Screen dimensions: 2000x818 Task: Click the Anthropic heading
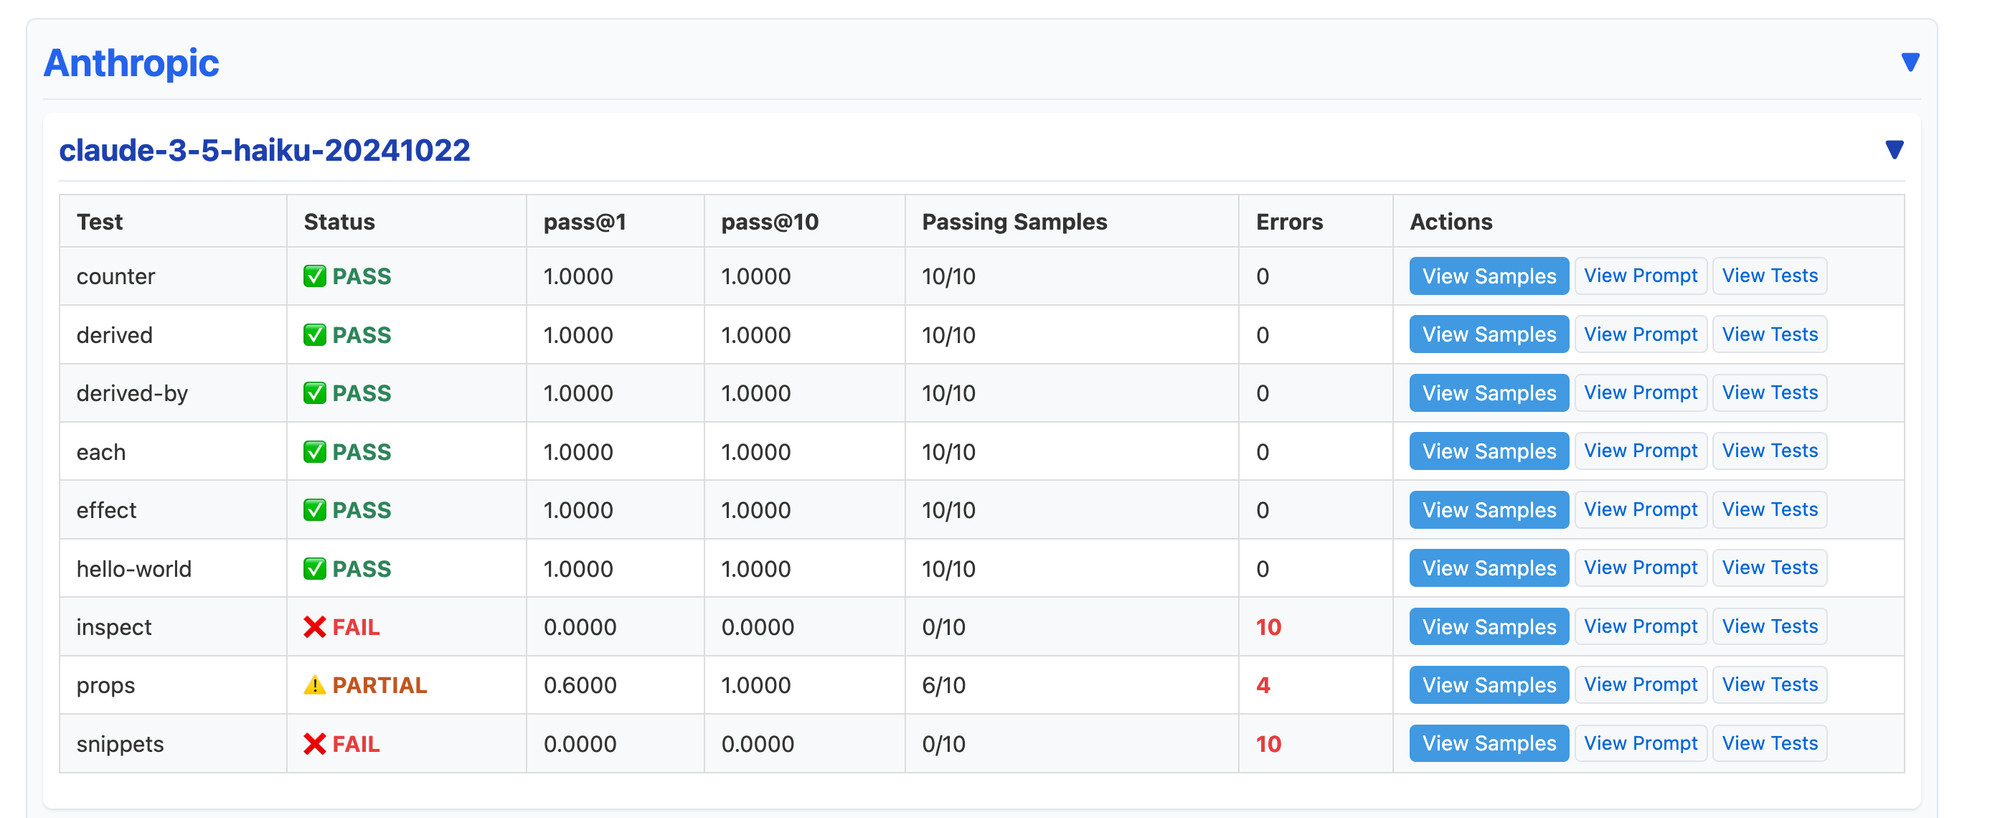tap(131, 63)
